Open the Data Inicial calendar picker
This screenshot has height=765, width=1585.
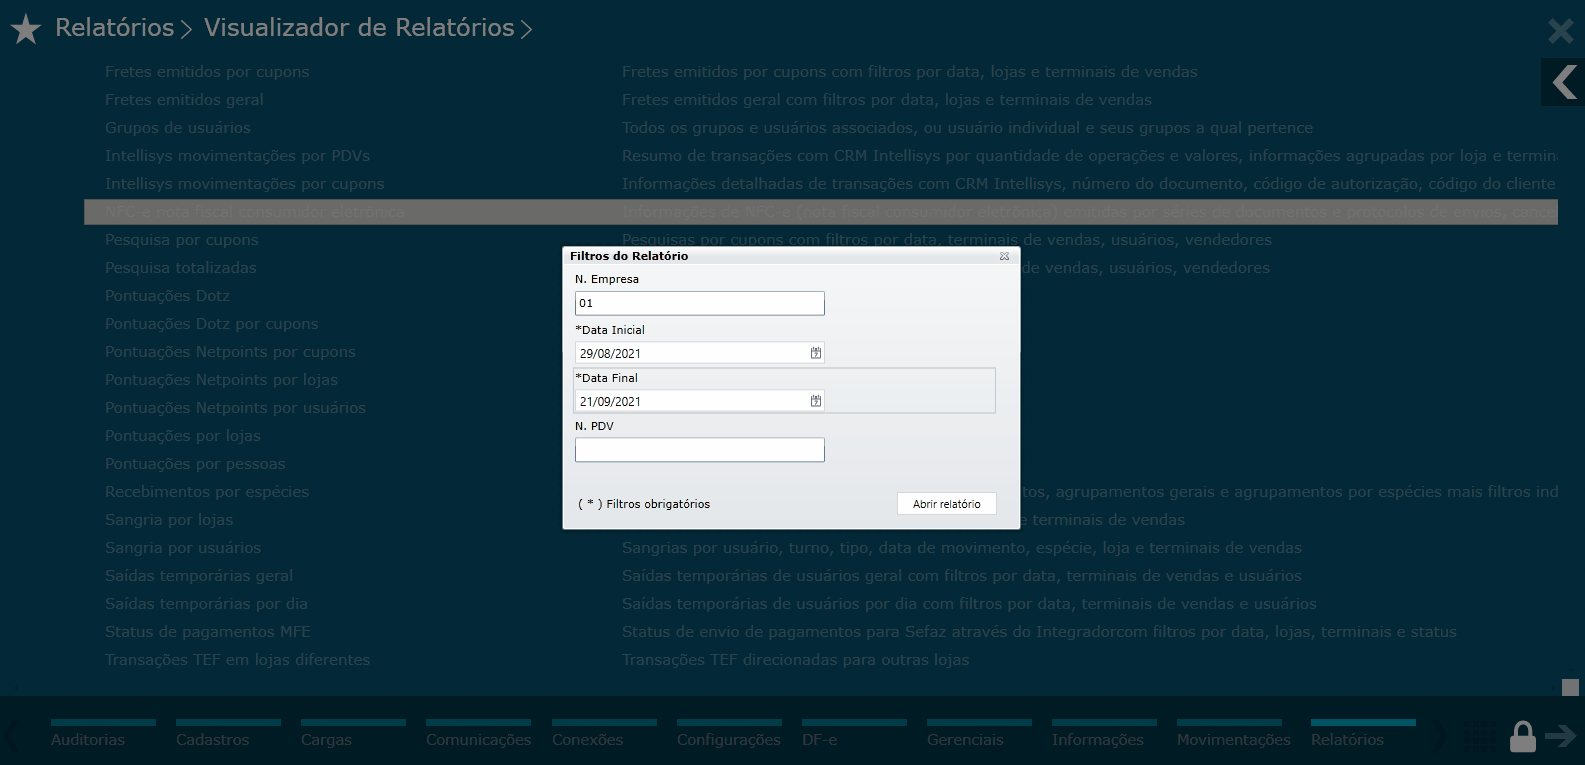(x=816, y=353)
